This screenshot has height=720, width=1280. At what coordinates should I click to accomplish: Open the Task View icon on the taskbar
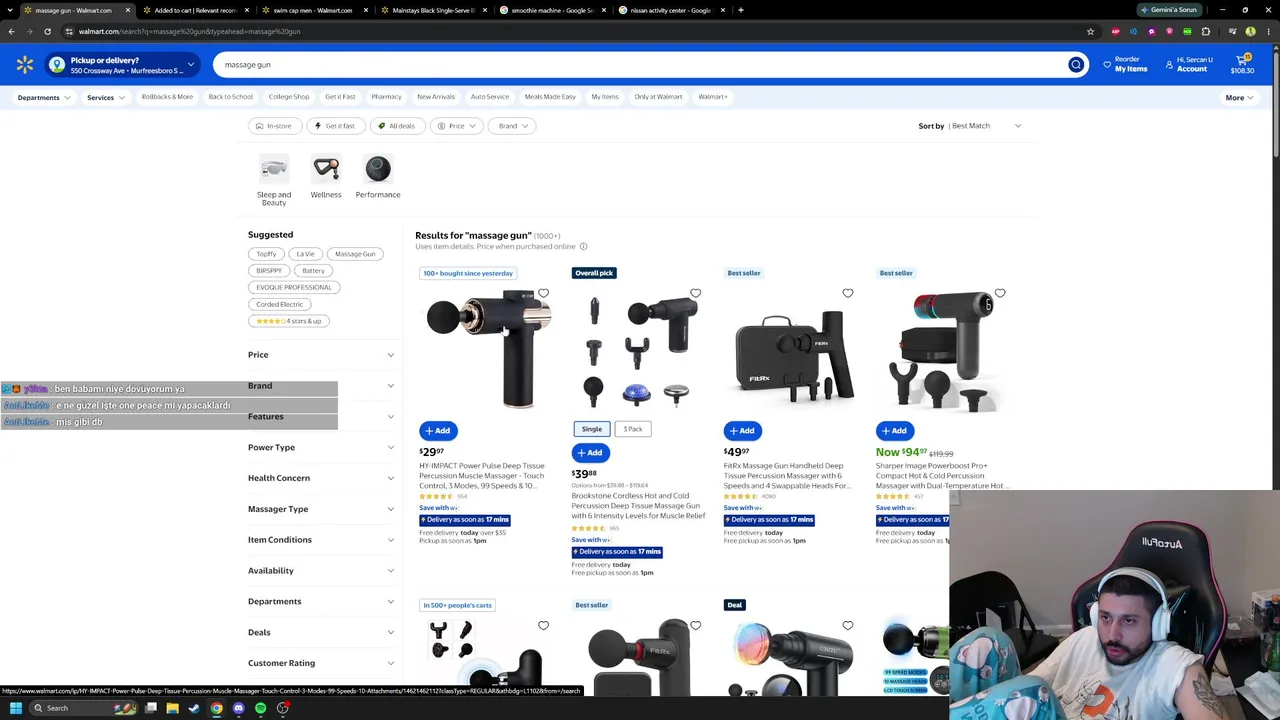point(151,708)
